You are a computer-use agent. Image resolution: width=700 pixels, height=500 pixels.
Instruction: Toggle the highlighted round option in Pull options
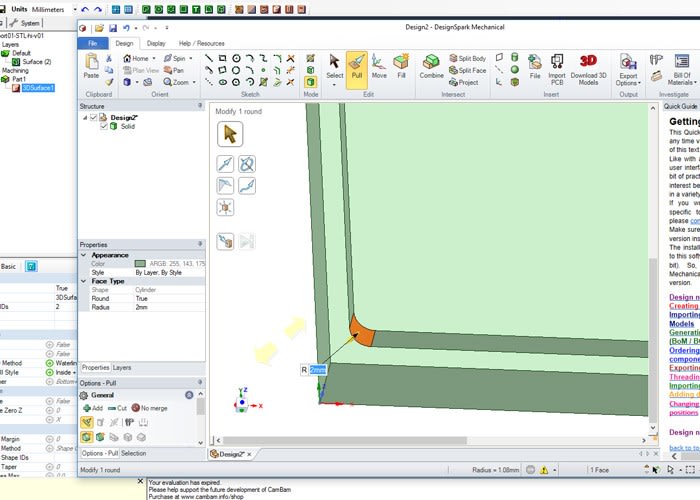(x=87, y=437)
